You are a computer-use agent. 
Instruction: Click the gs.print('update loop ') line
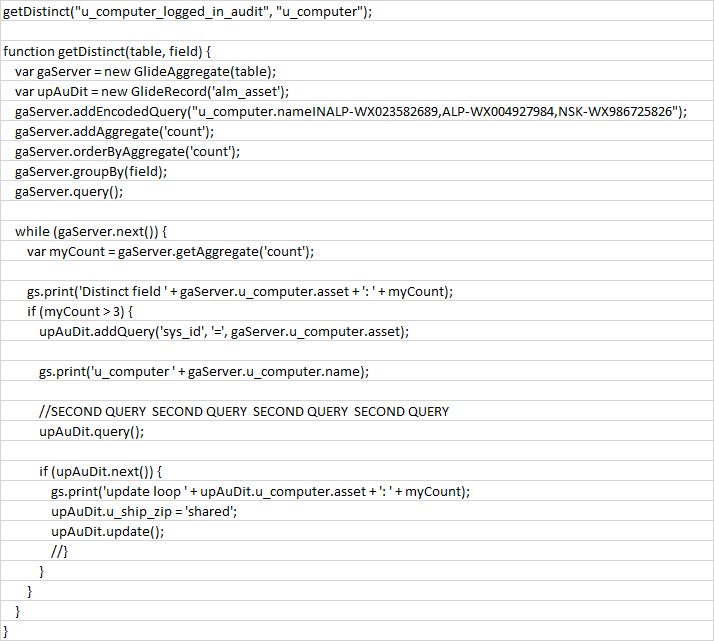260,492
